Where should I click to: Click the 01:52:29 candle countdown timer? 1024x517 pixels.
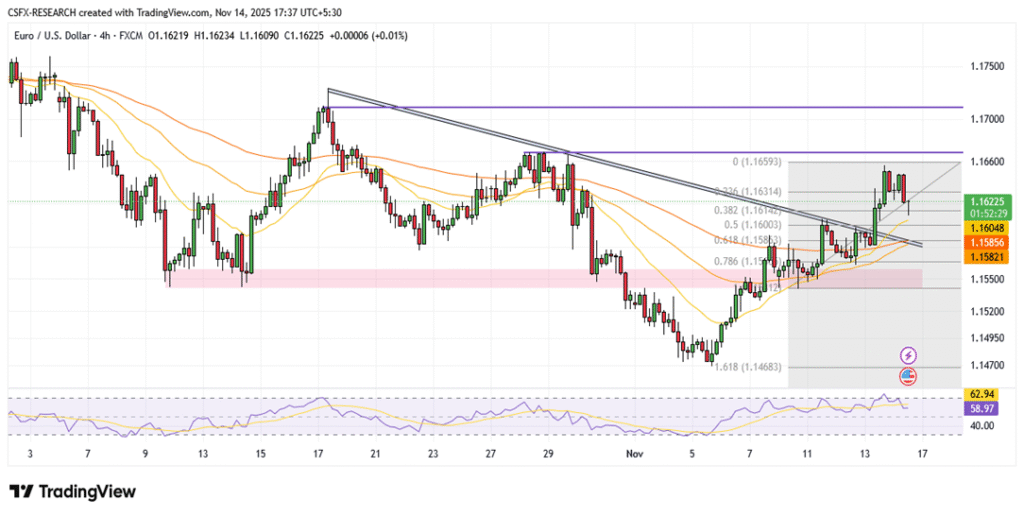tap(988, 213)
